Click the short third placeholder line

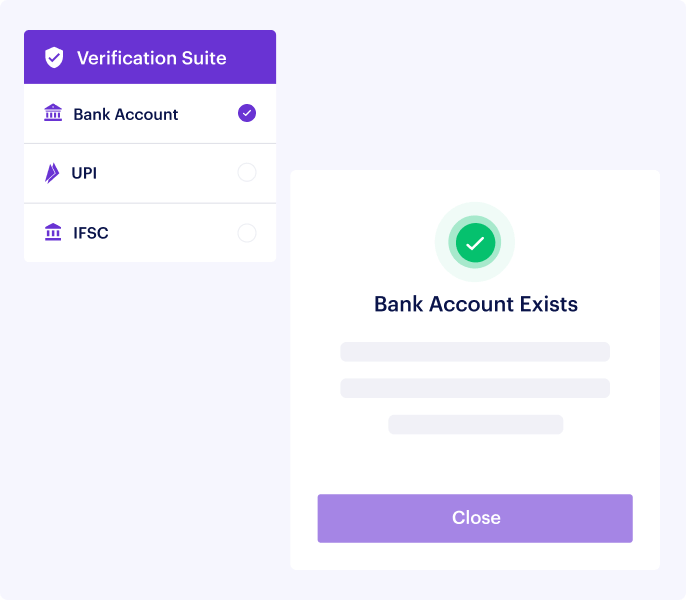pyautogui.click(x=476, y=425)
